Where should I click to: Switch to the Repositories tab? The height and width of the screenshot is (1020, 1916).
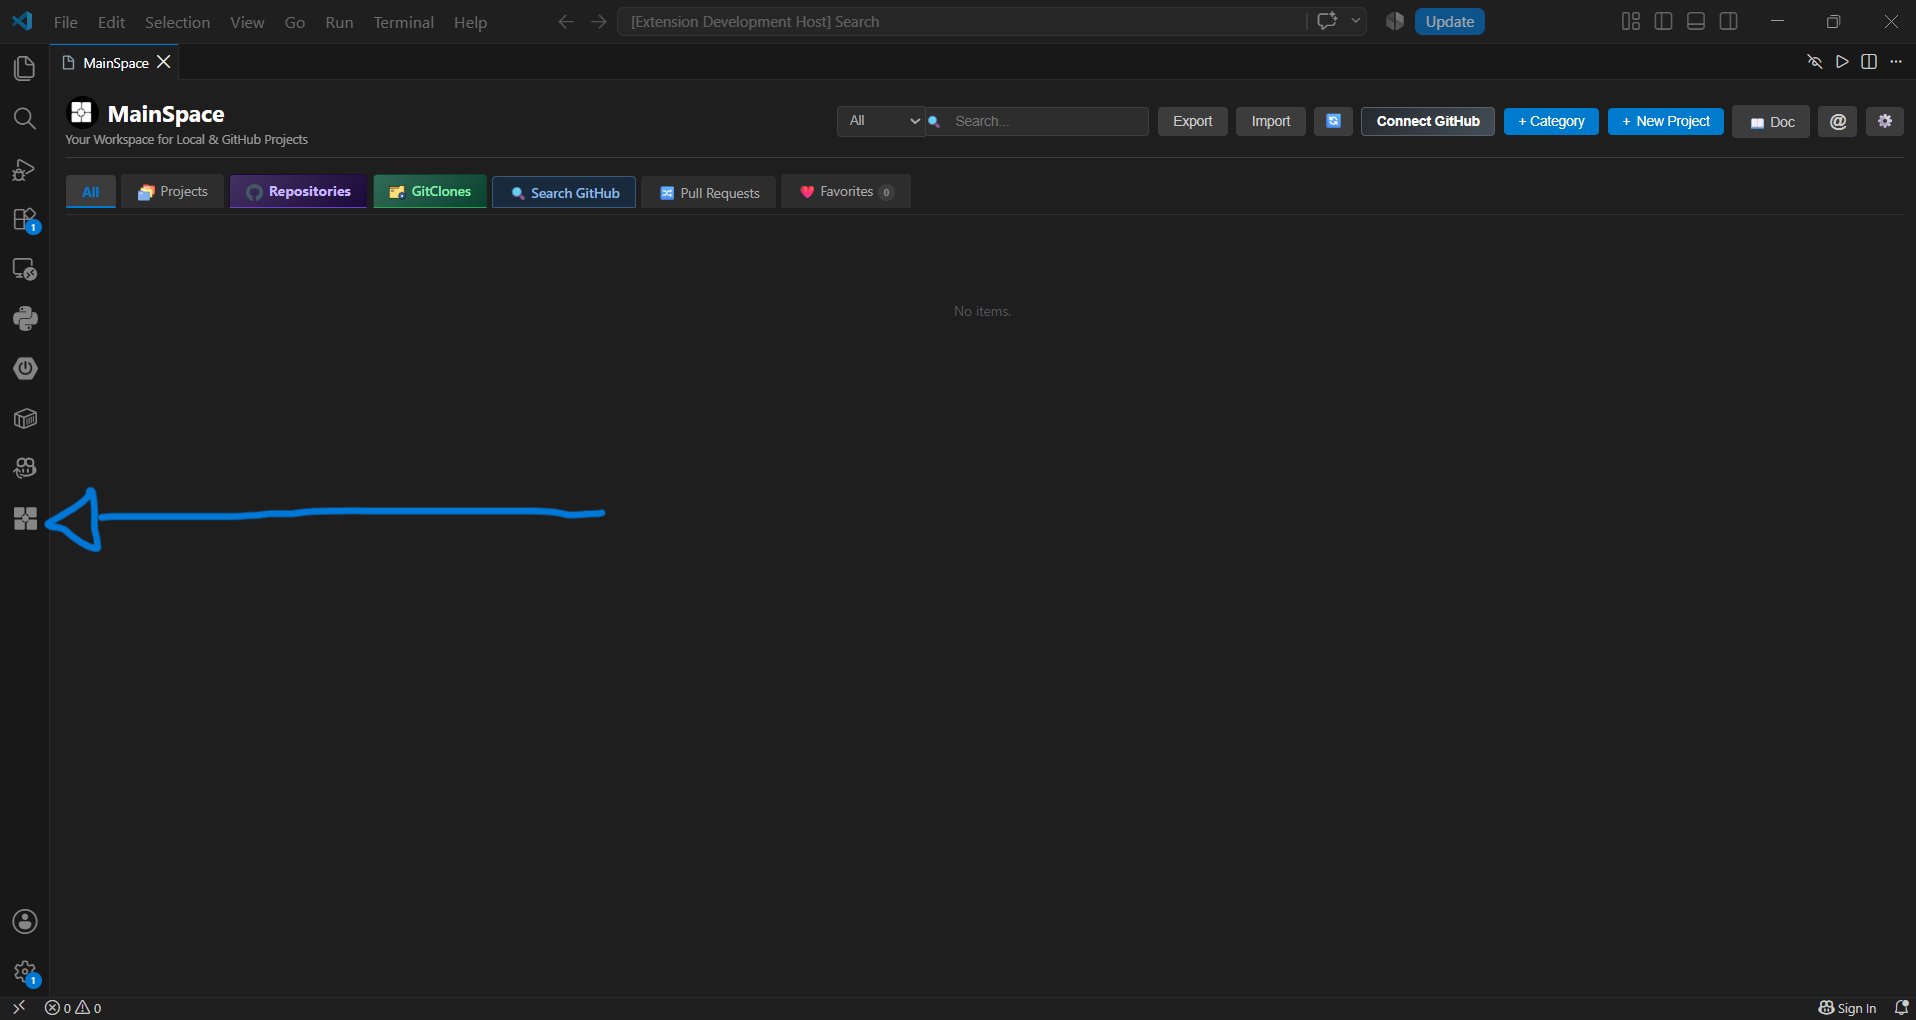pyautogui.click(x=298, y=192)
